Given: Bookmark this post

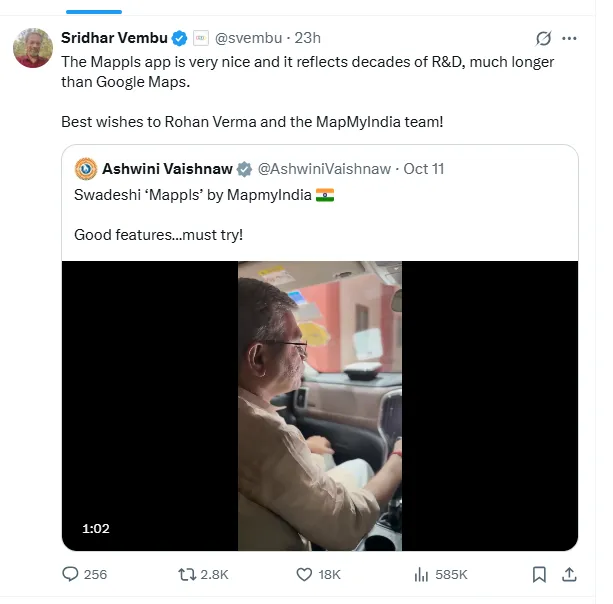Looking at the screenshot, I should click(x=539, y=574).
